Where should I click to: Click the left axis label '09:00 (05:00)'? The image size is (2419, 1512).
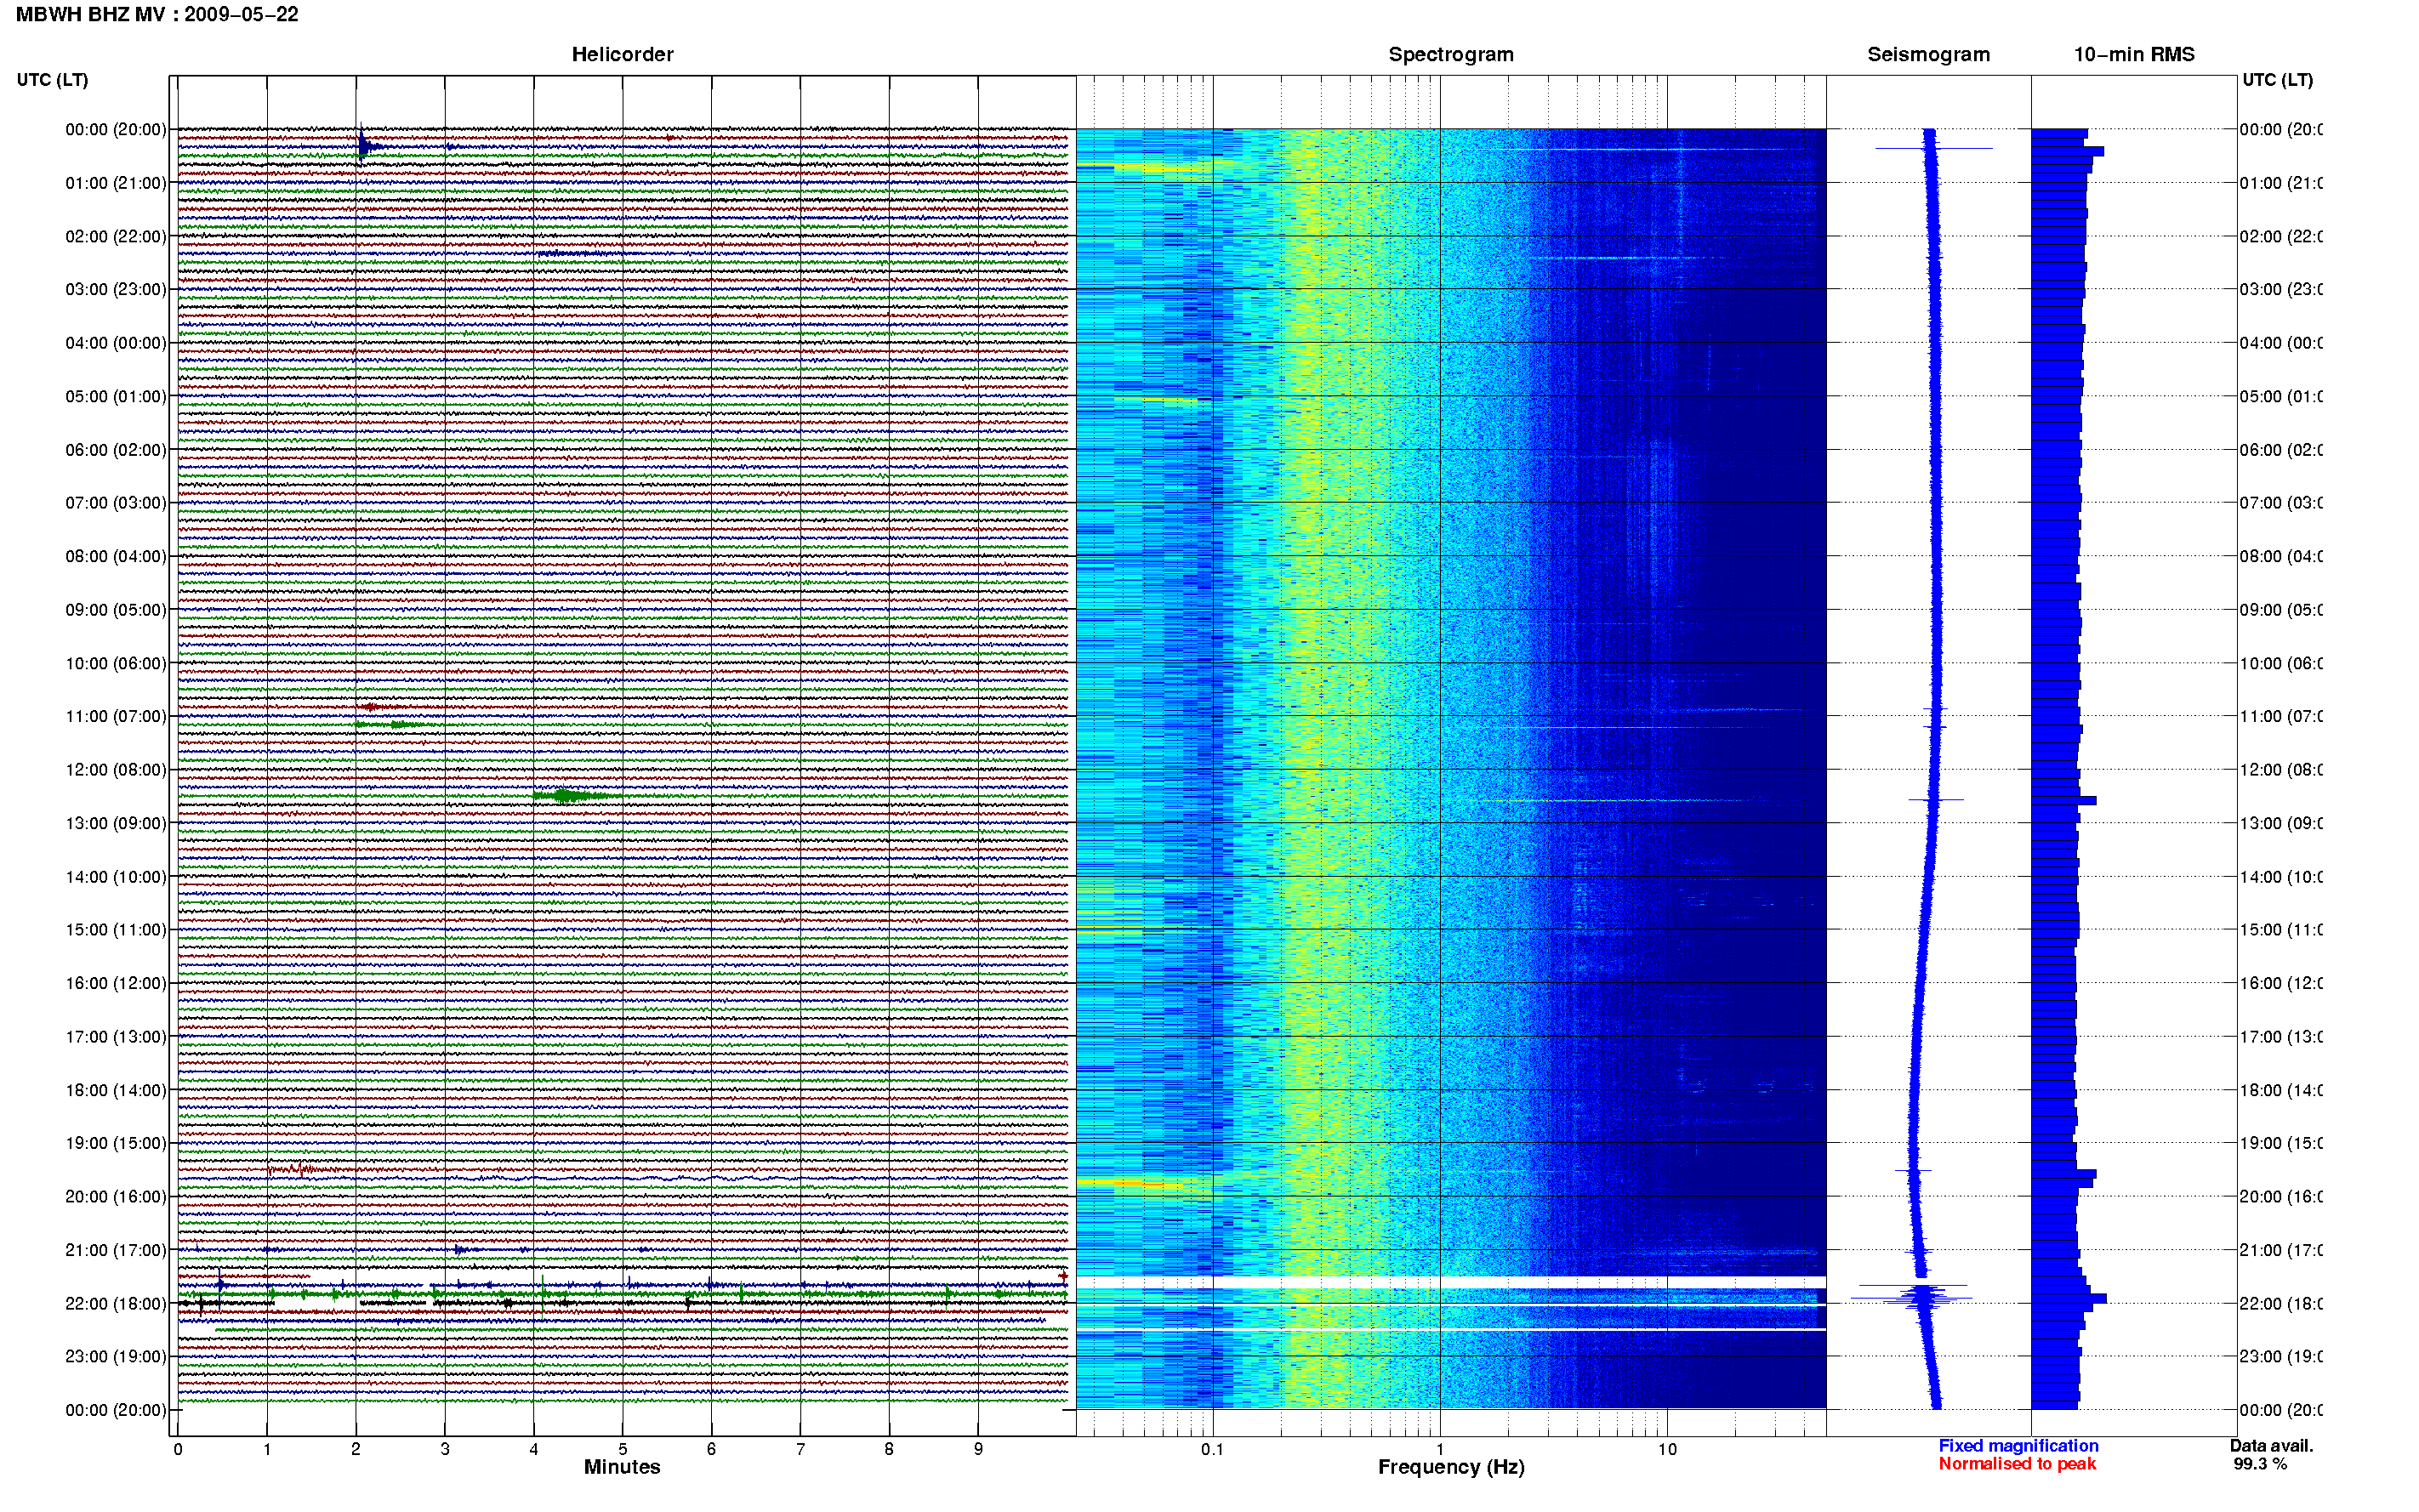point(116,609)
